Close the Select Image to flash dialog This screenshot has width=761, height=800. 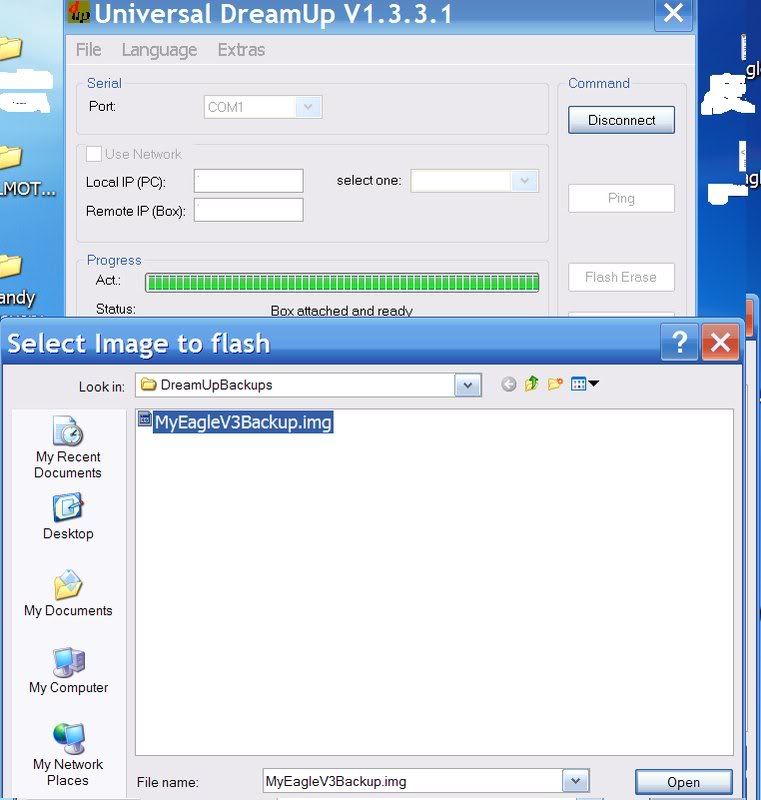pos(720,342)
